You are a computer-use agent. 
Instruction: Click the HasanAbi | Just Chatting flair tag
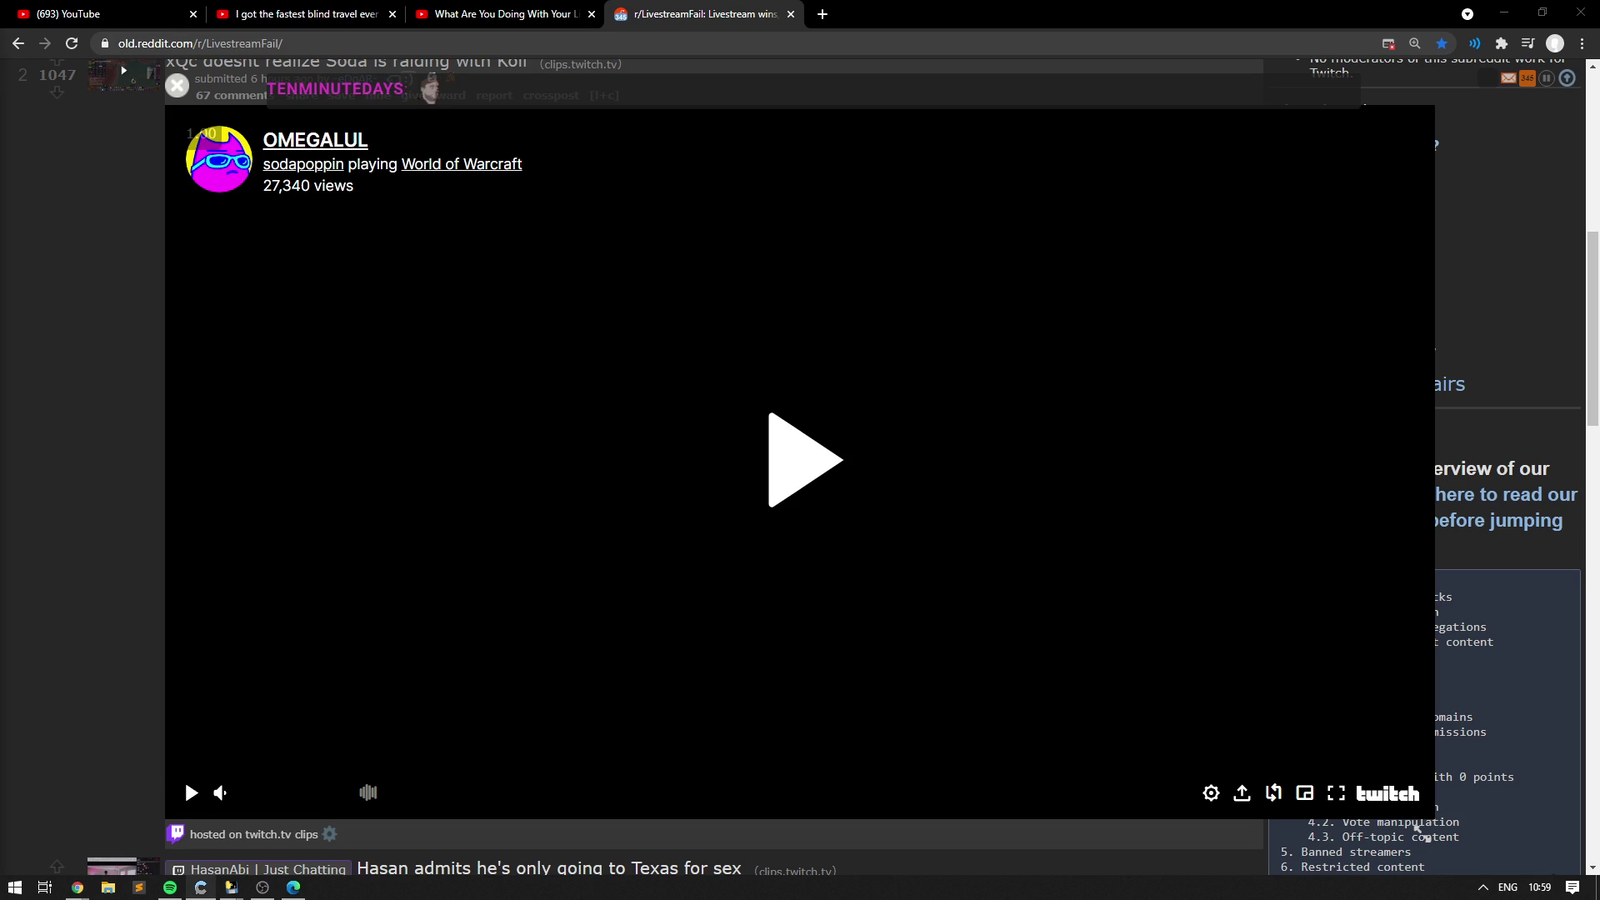coord(258,870)
